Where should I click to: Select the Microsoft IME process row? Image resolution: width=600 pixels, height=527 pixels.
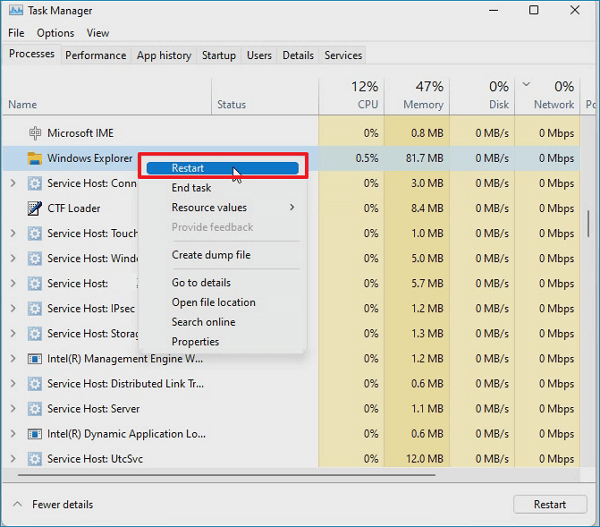(291, 133)
